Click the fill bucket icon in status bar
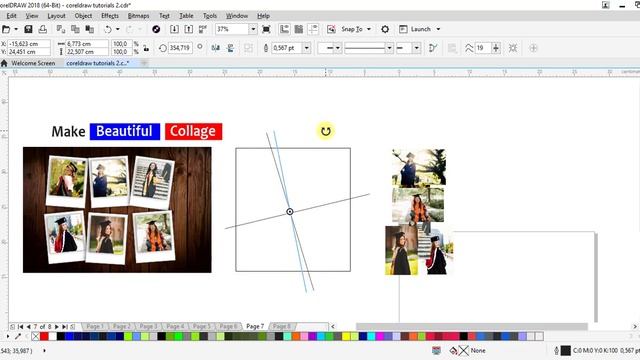This screenshot has width=640, height=360. pos(453,351)
